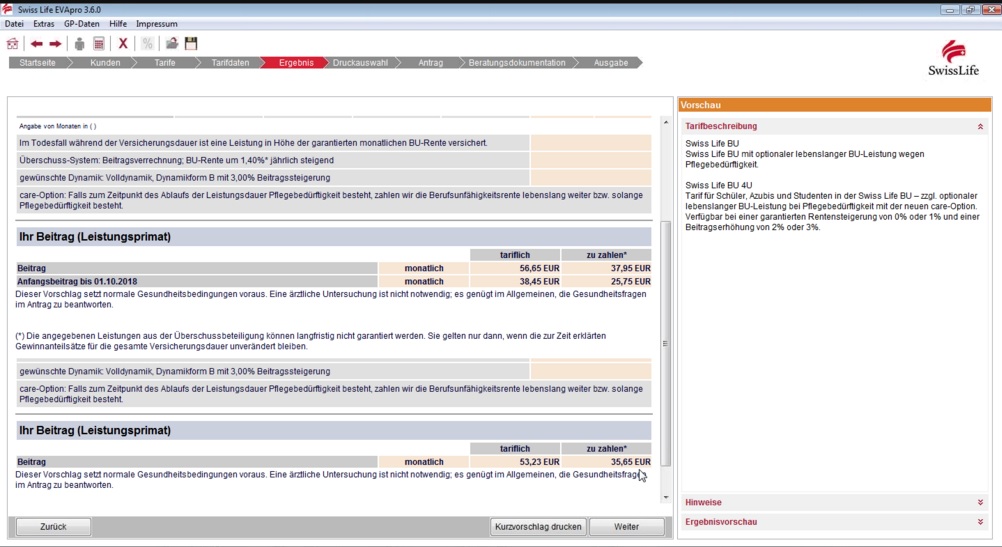Open the Extras menu
The width and height of the screenshot is (1002, 547).
tap(44, 24)
